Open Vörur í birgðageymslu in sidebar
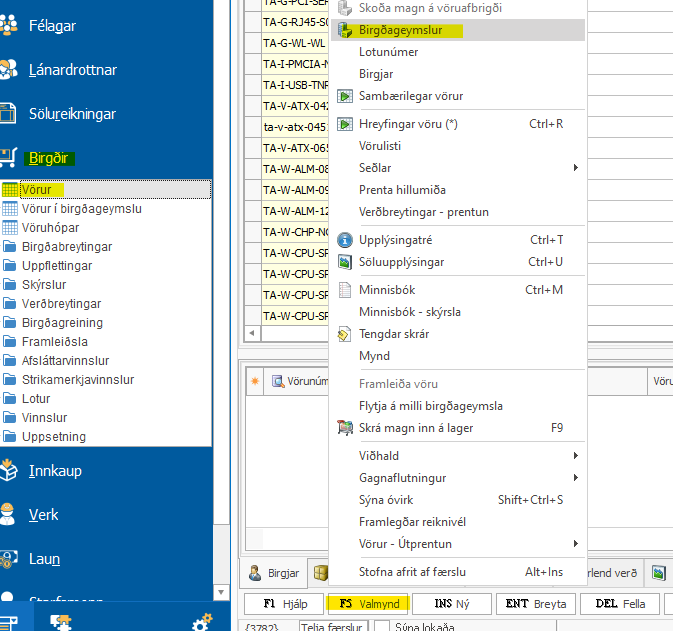673x631 pixels. click(81, 209)
